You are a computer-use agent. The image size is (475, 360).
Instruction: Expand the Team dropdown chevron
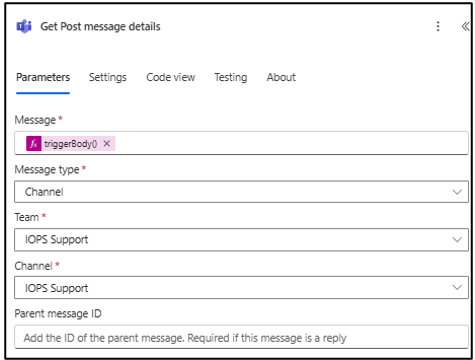[457, 240]
